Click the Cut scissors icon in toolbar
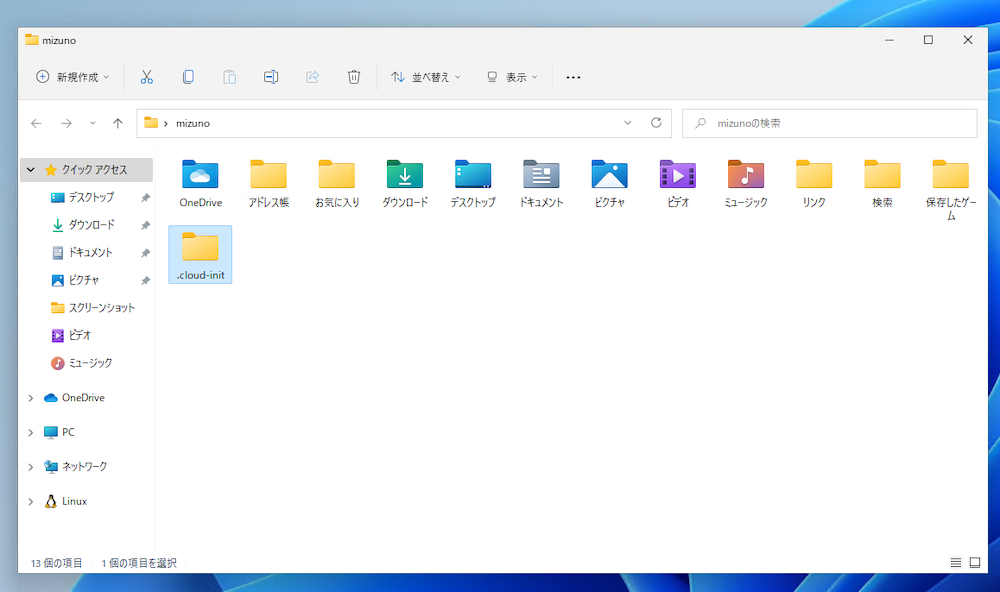 pos(146,77)
